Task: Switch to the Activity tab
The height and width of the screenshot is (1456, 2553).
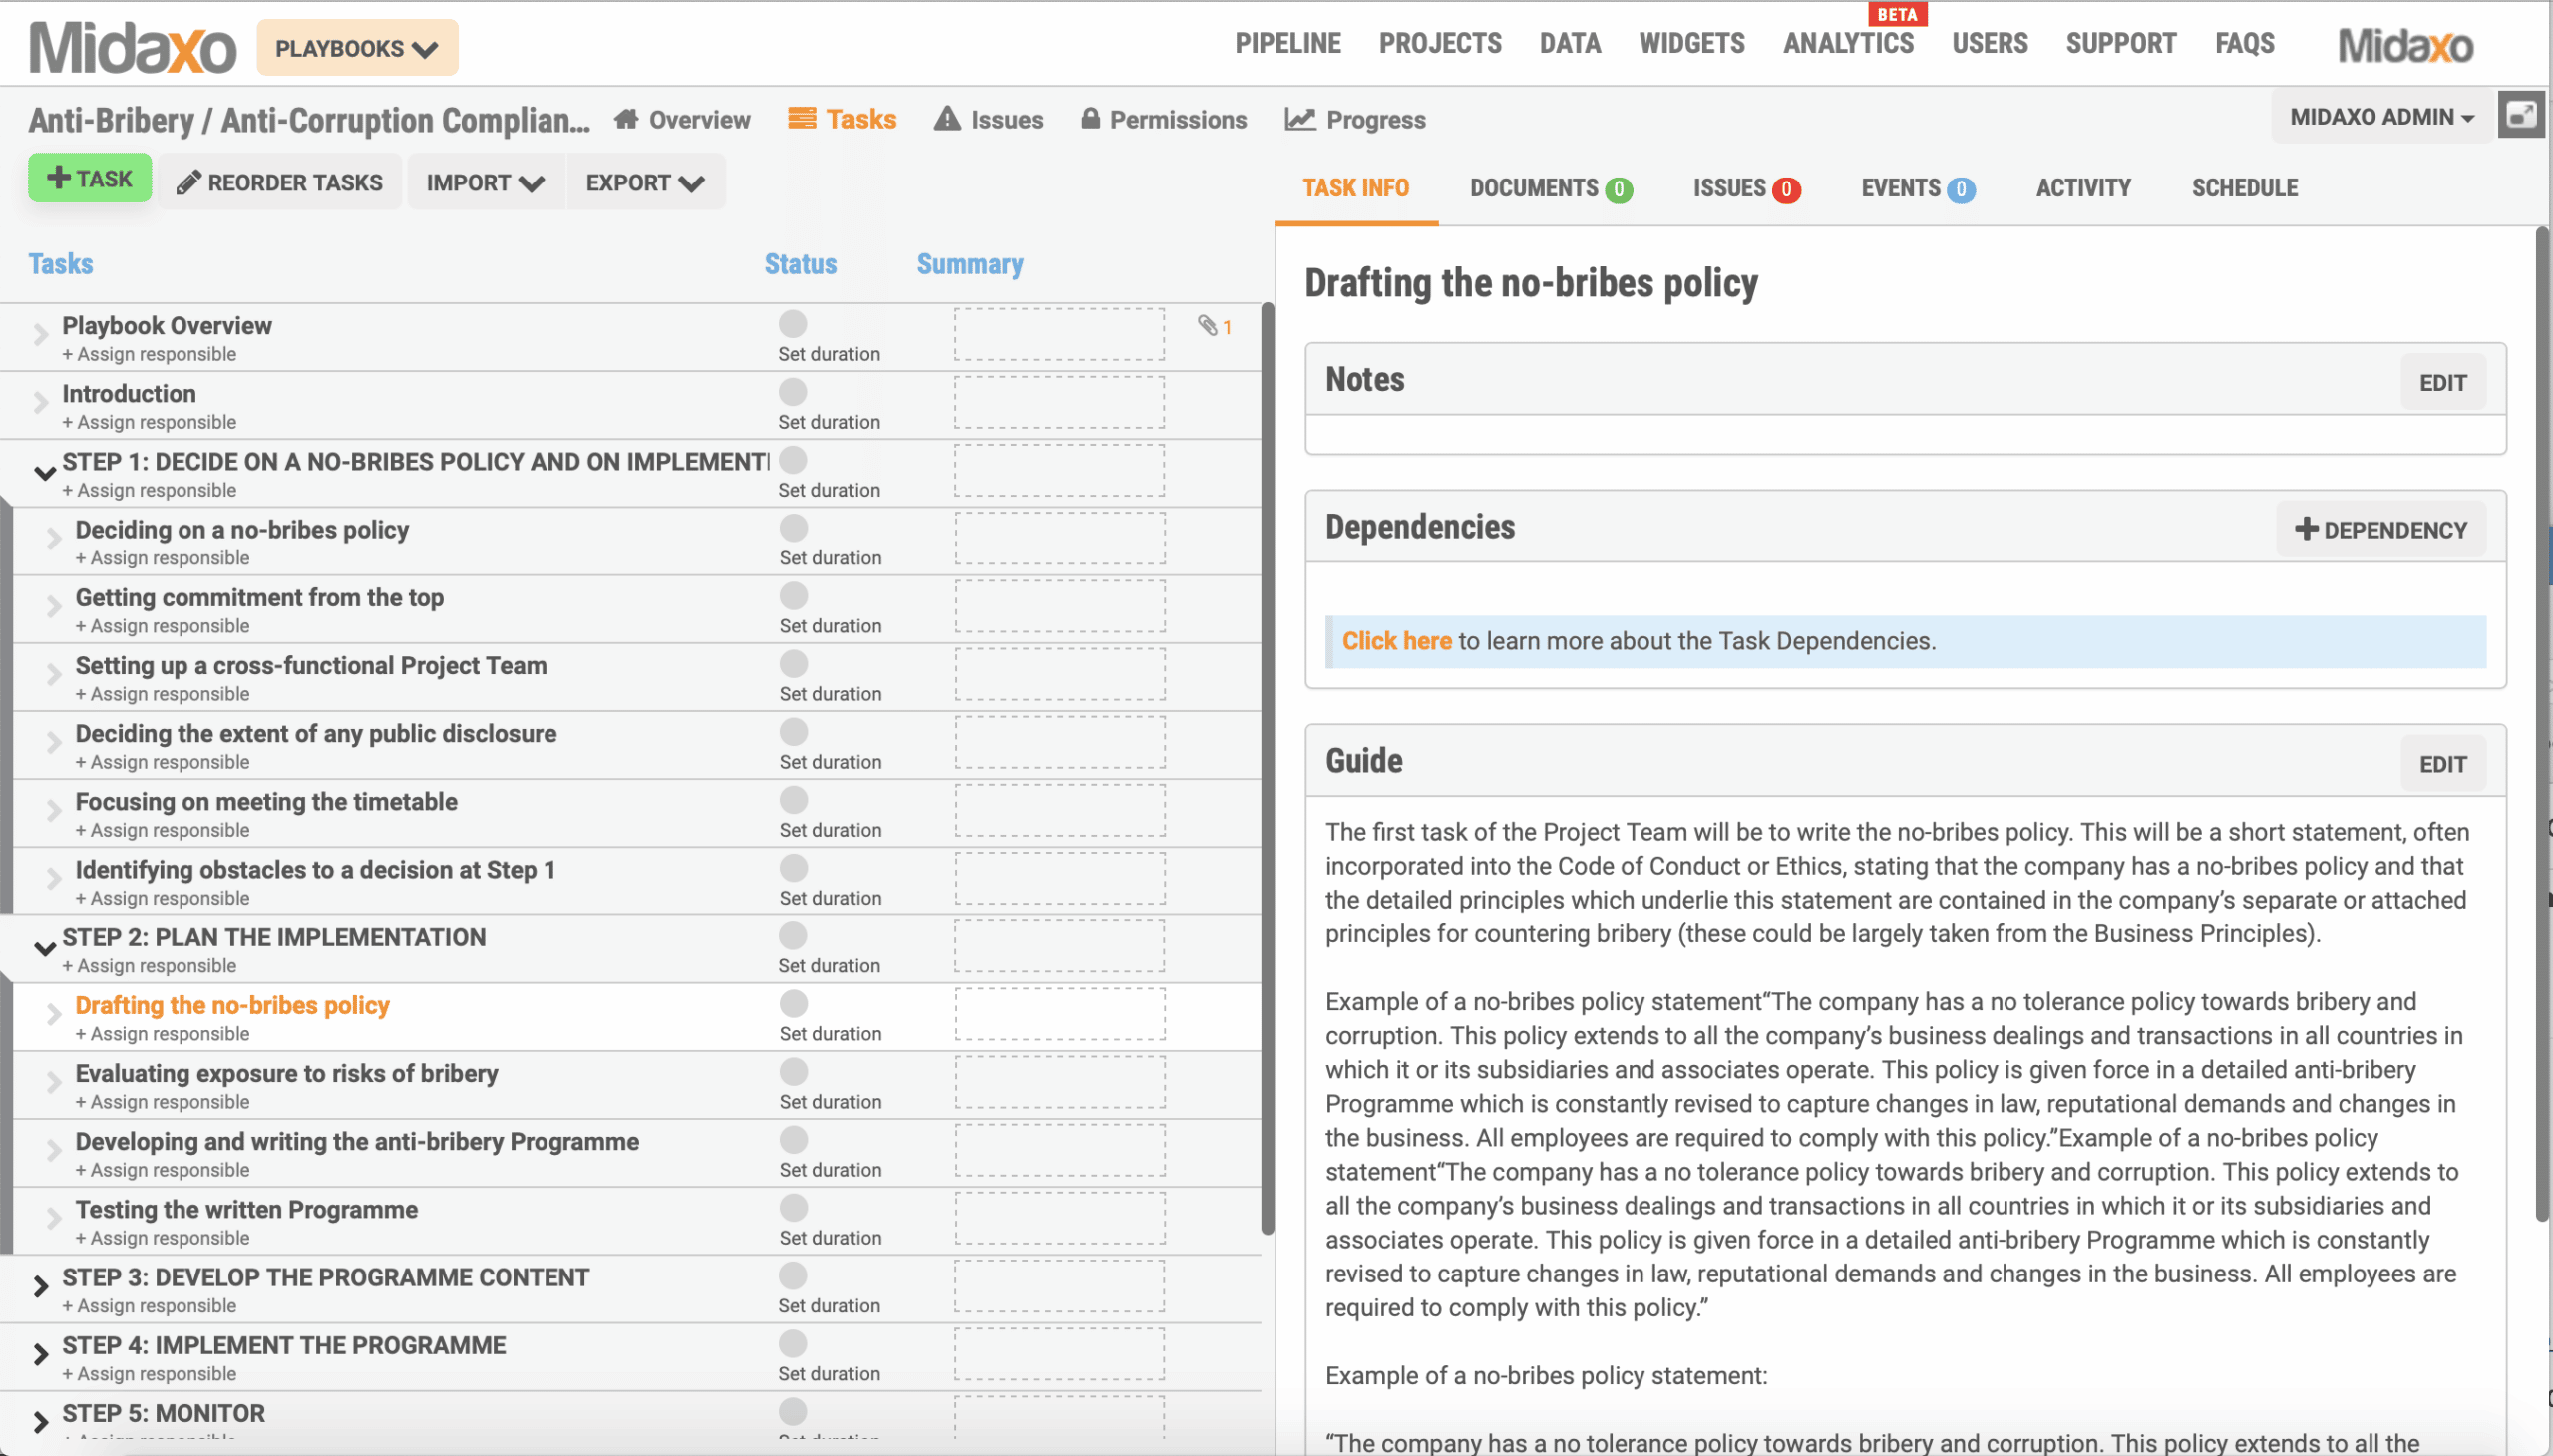Action: [2083, 188]
